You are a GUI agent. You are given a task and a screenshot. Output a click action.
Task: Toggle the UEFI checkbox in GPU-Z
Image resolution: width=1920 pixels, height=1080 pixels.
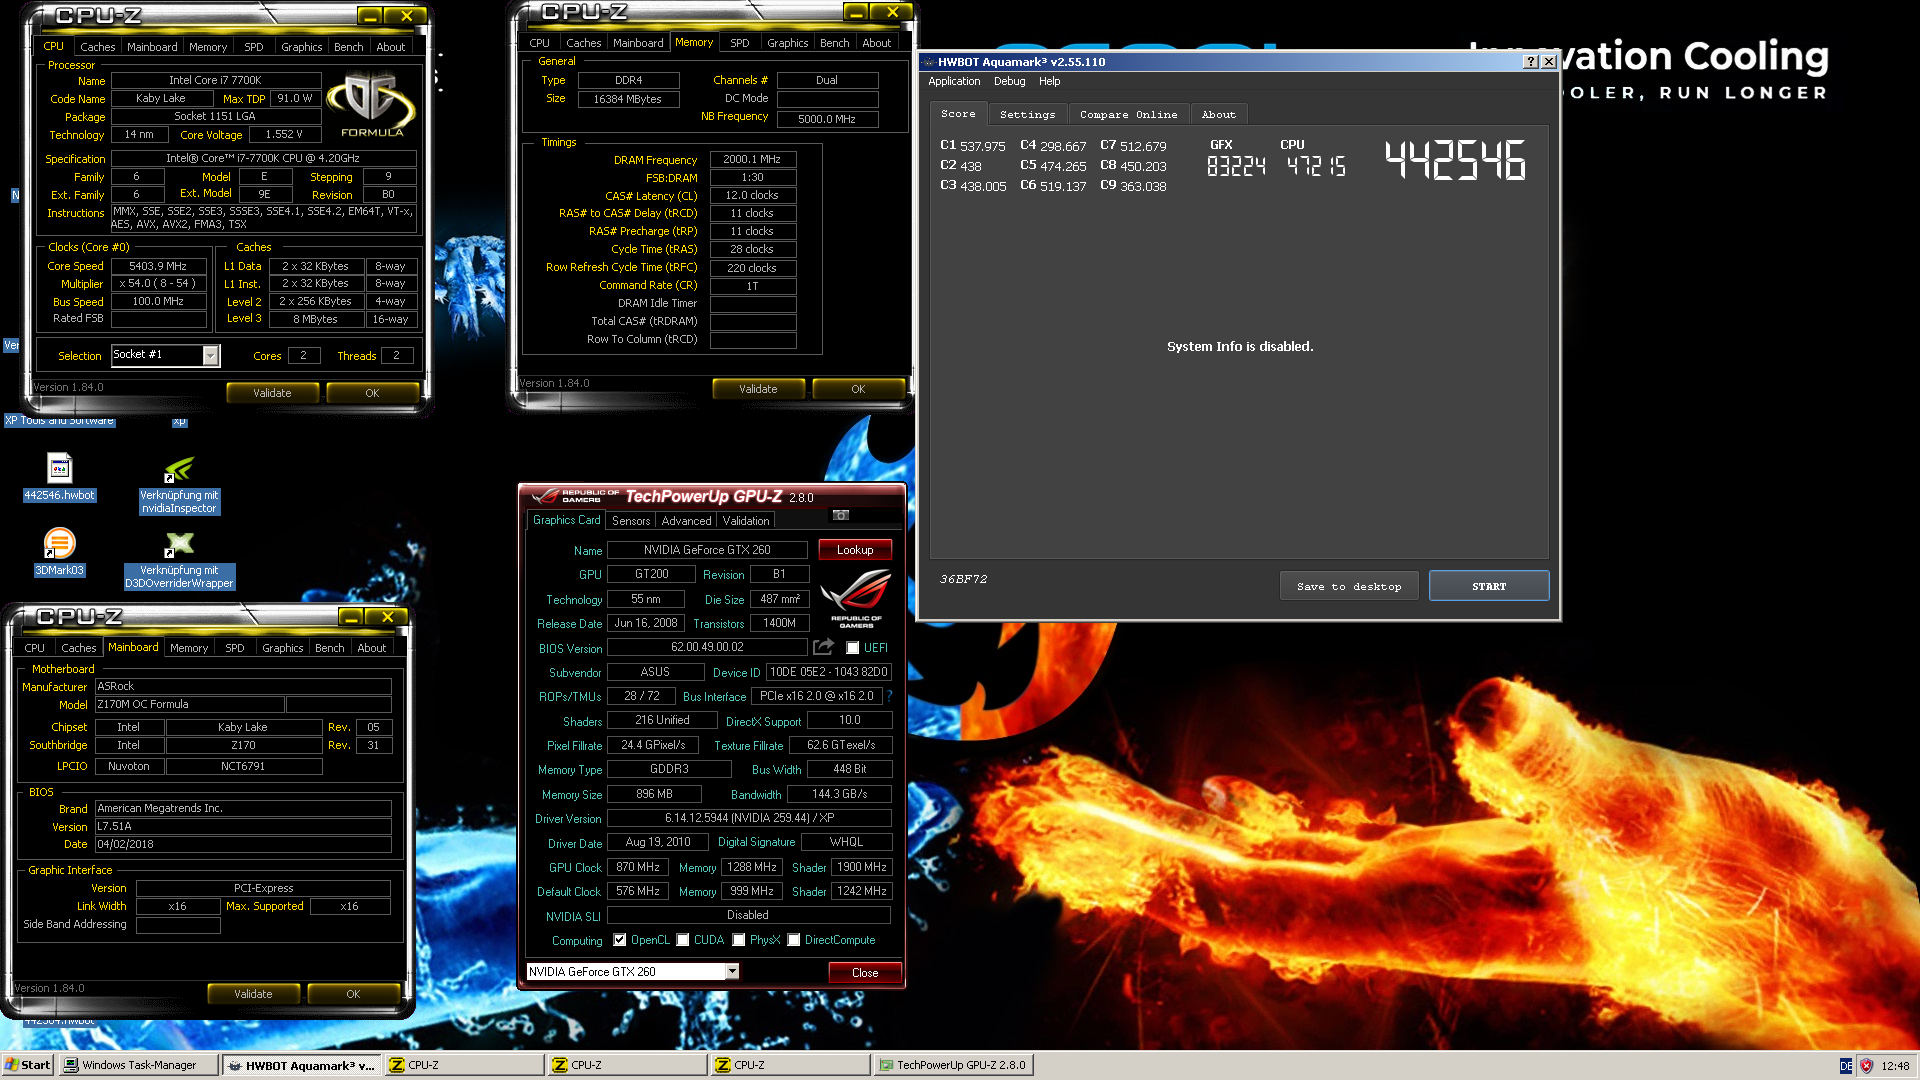(x=853, y=648)
